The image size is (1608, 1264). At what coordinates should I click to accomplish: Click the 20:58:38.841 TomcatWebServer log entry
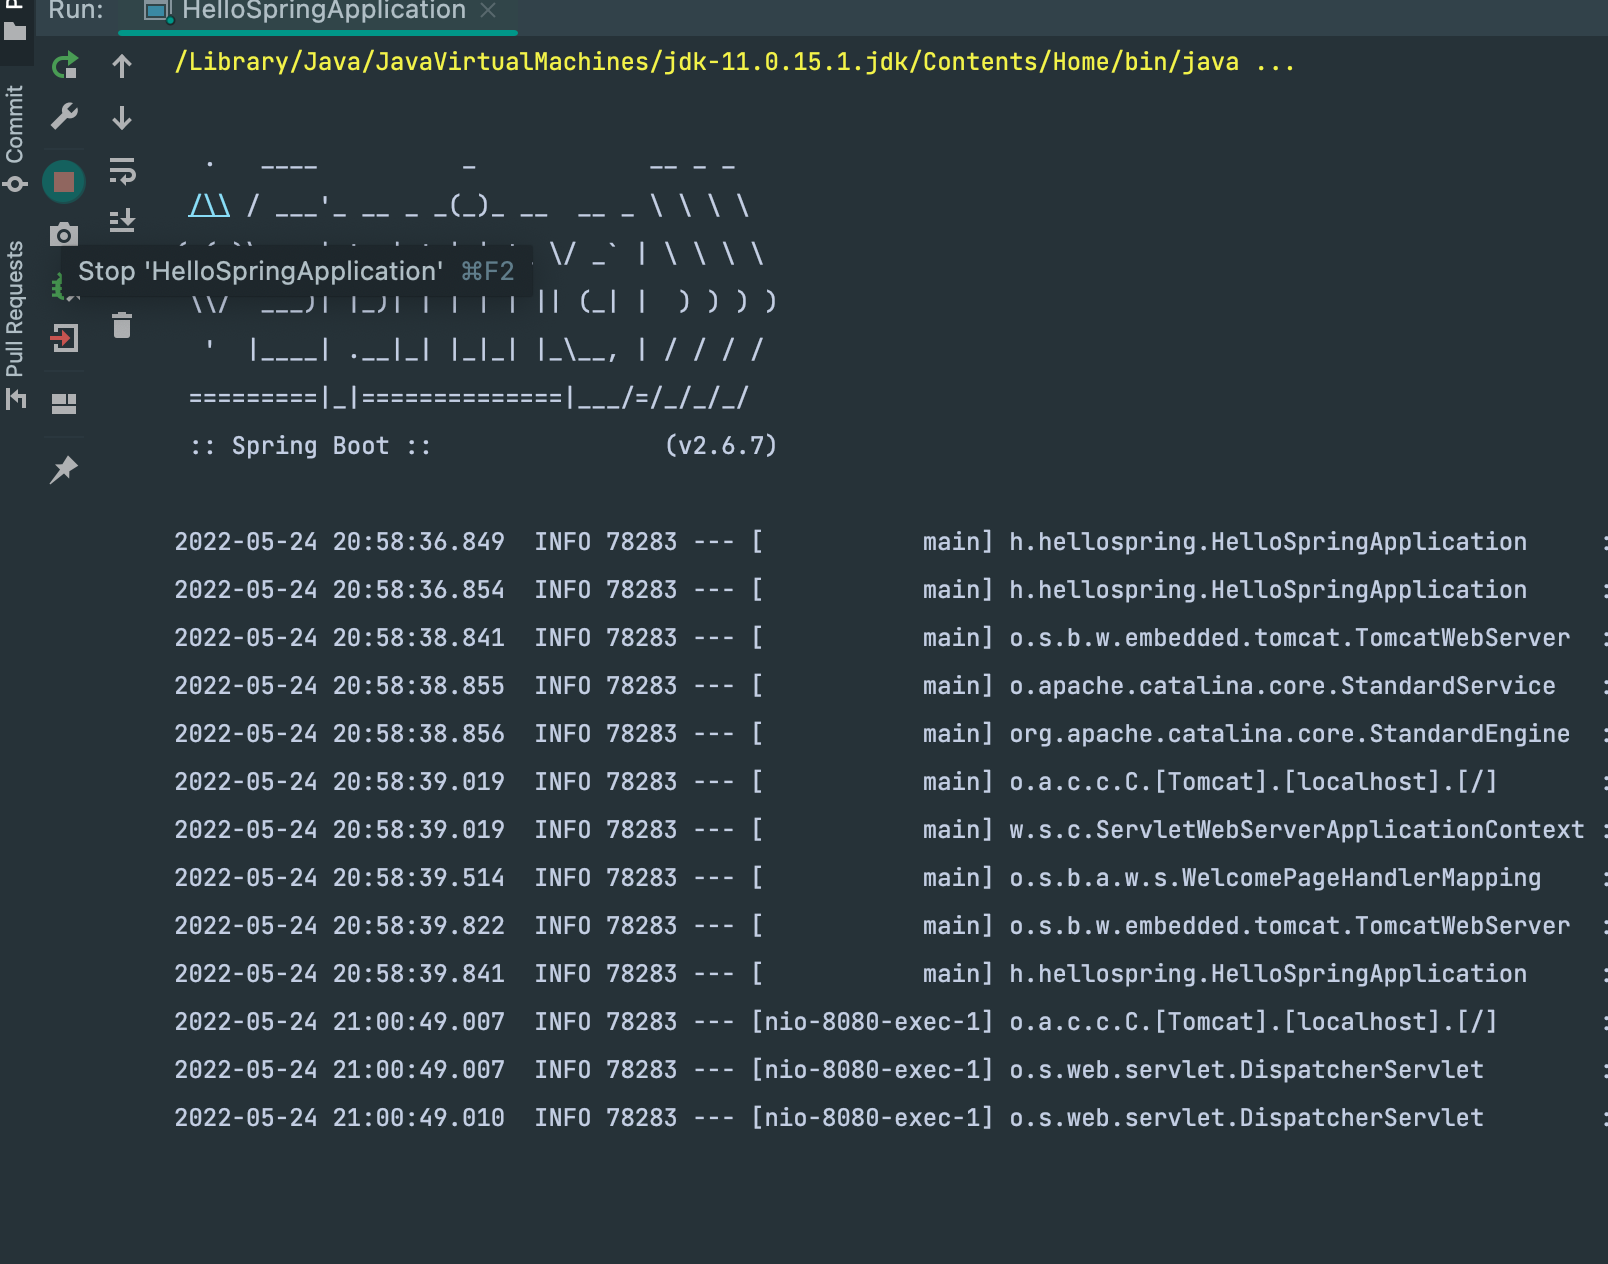pos(889,638)
